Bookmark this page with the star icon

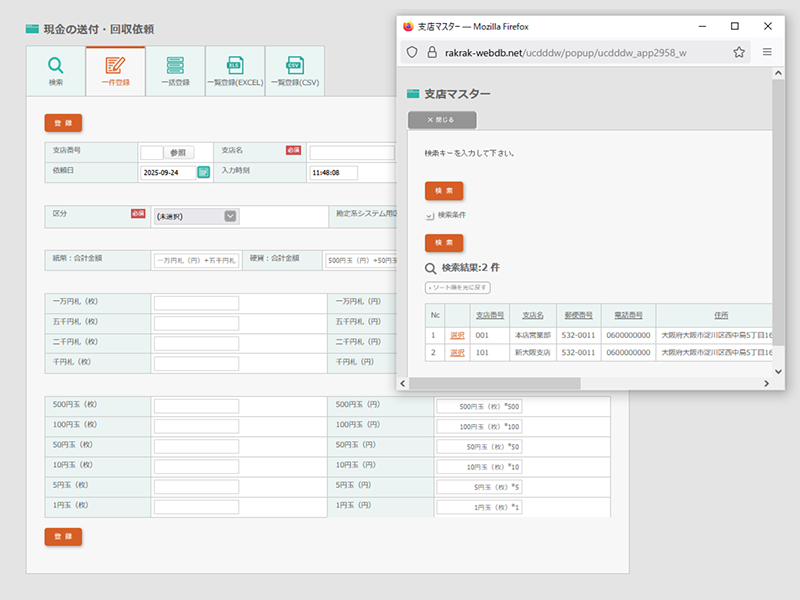click(x=739, y=52)
